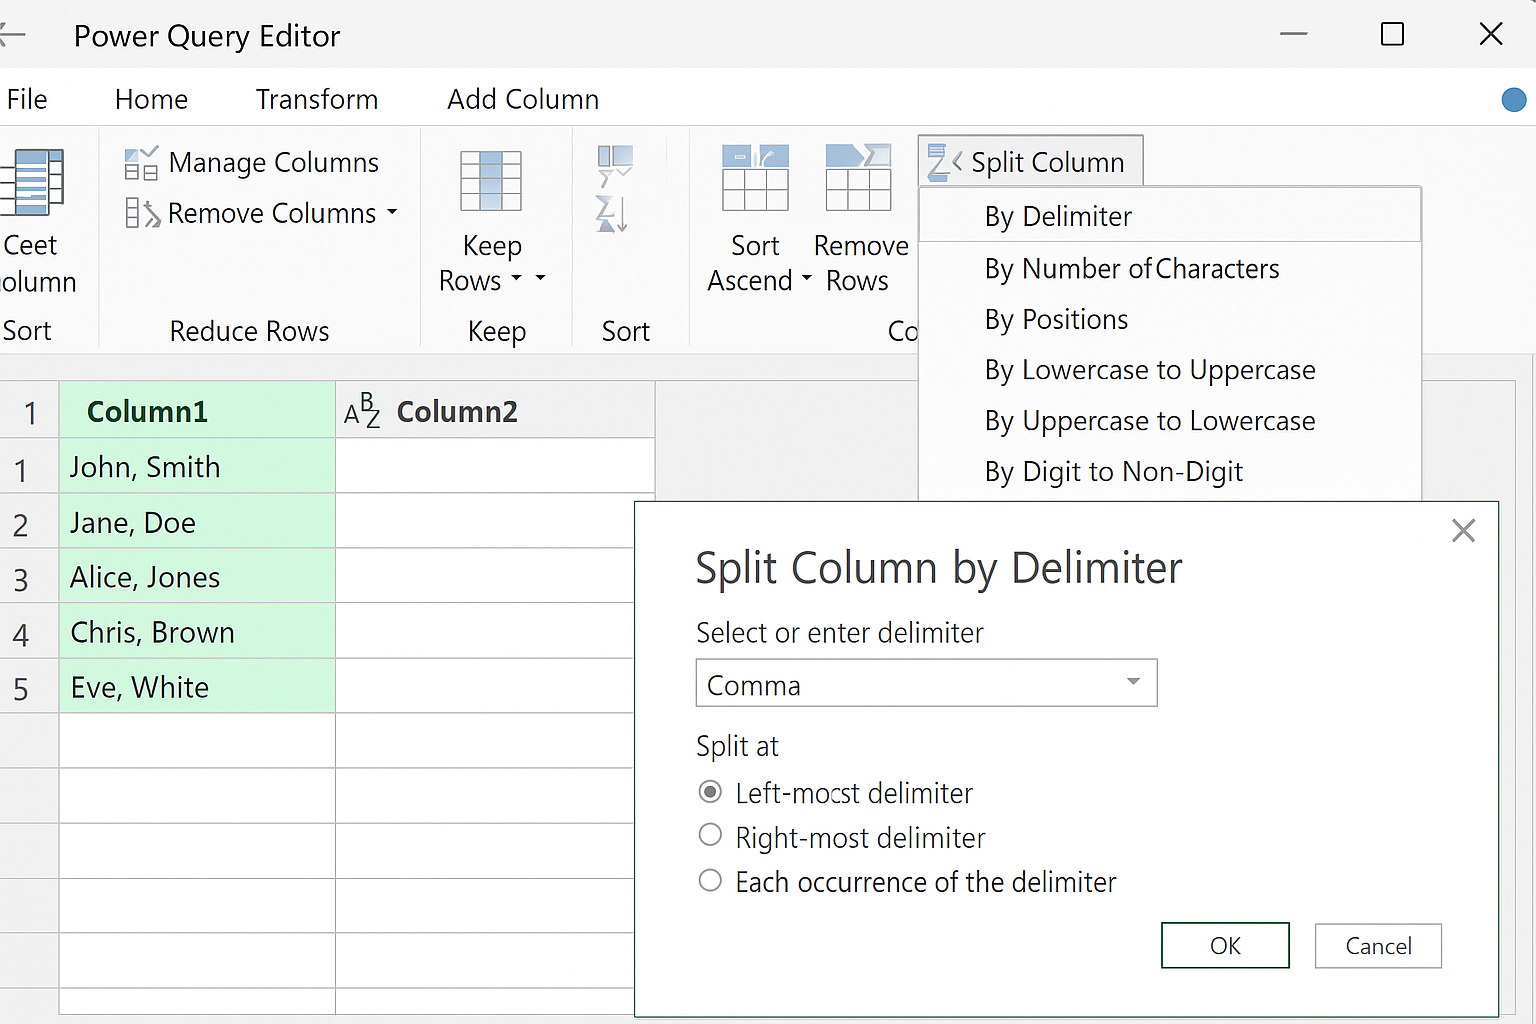Maximize the Power Query Editor window
Viewport: 1536px width, 1024px height.
(1392, 34)
